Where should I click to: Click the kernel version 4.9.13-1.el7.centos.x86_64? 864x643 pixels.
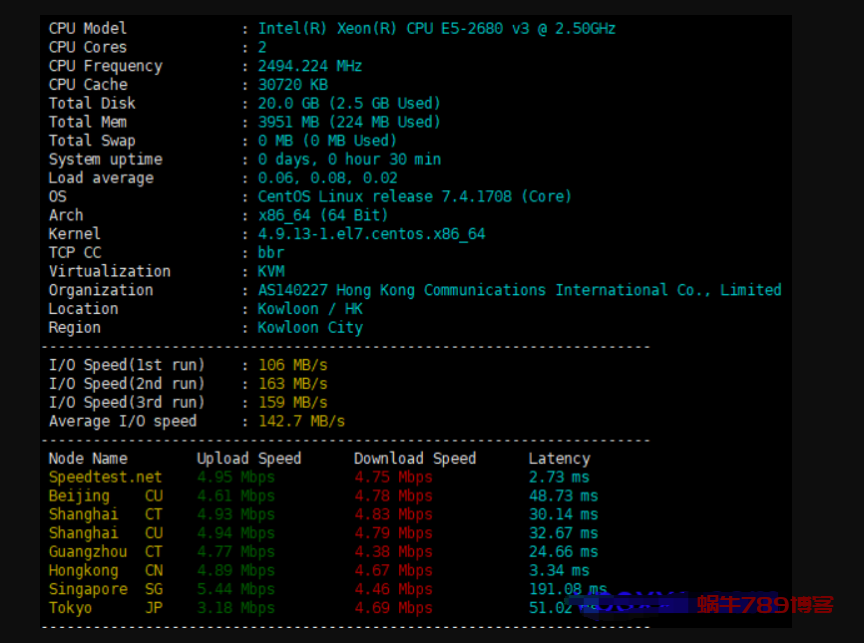point(371,234)
